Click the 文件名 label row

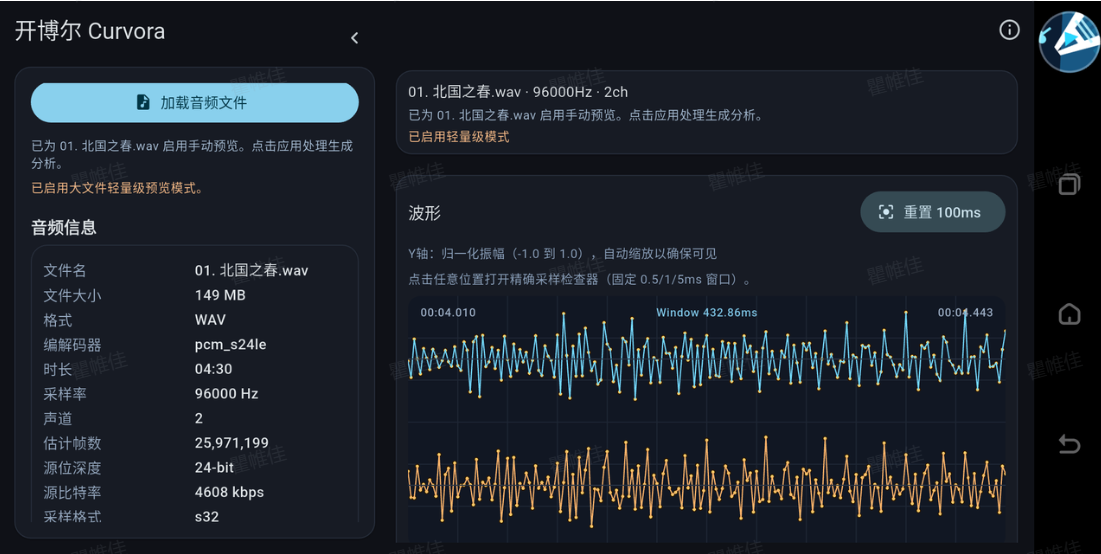(65, 270)
